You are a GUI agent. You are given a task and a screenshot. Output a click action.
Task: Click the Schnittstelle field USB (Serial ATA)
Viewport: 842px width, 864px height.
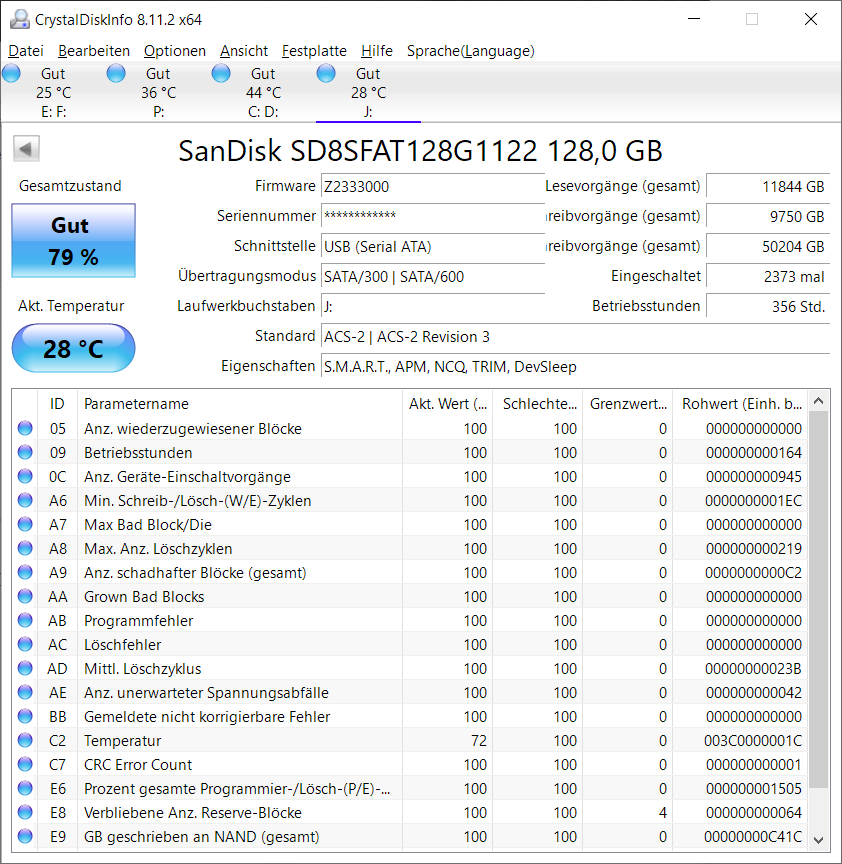coord(433,246)
